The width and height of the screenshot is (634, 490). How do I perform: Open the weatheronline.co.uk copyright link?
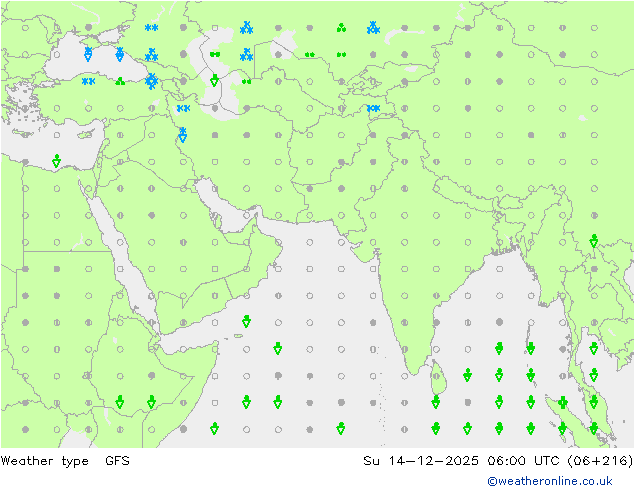coord(550,481)
